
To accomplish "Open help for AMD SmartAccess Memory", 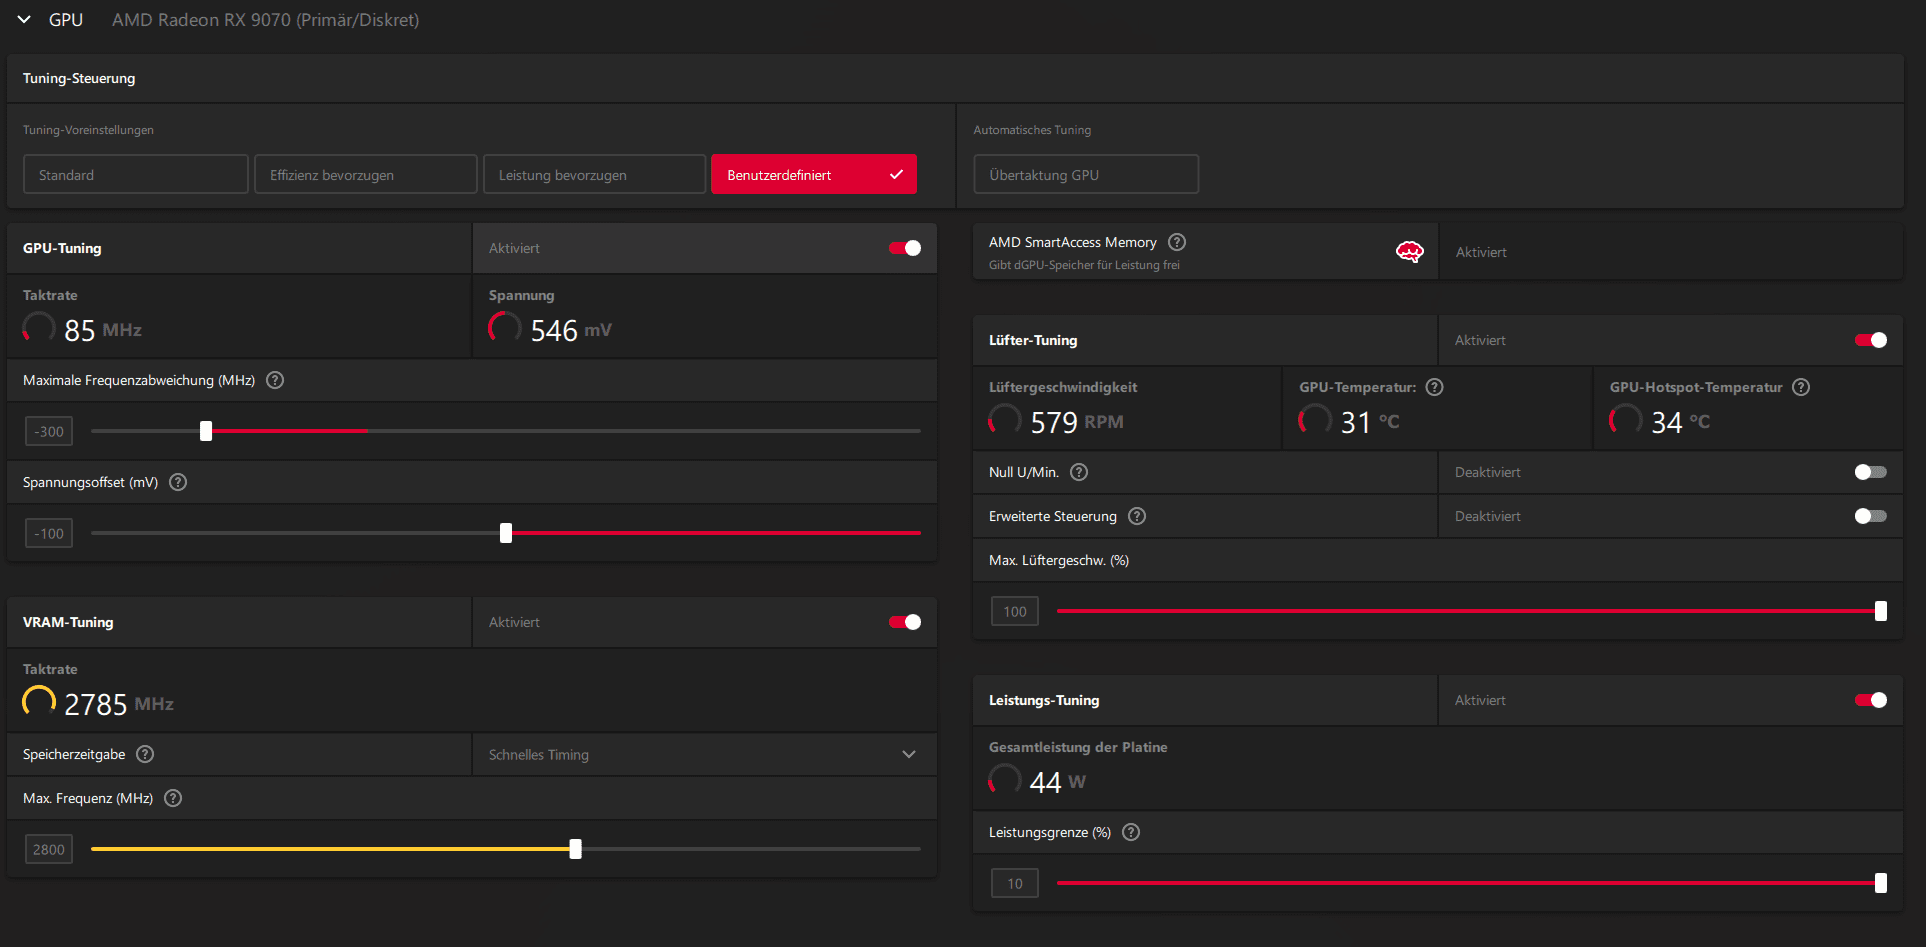I will tap(1177, 242).
